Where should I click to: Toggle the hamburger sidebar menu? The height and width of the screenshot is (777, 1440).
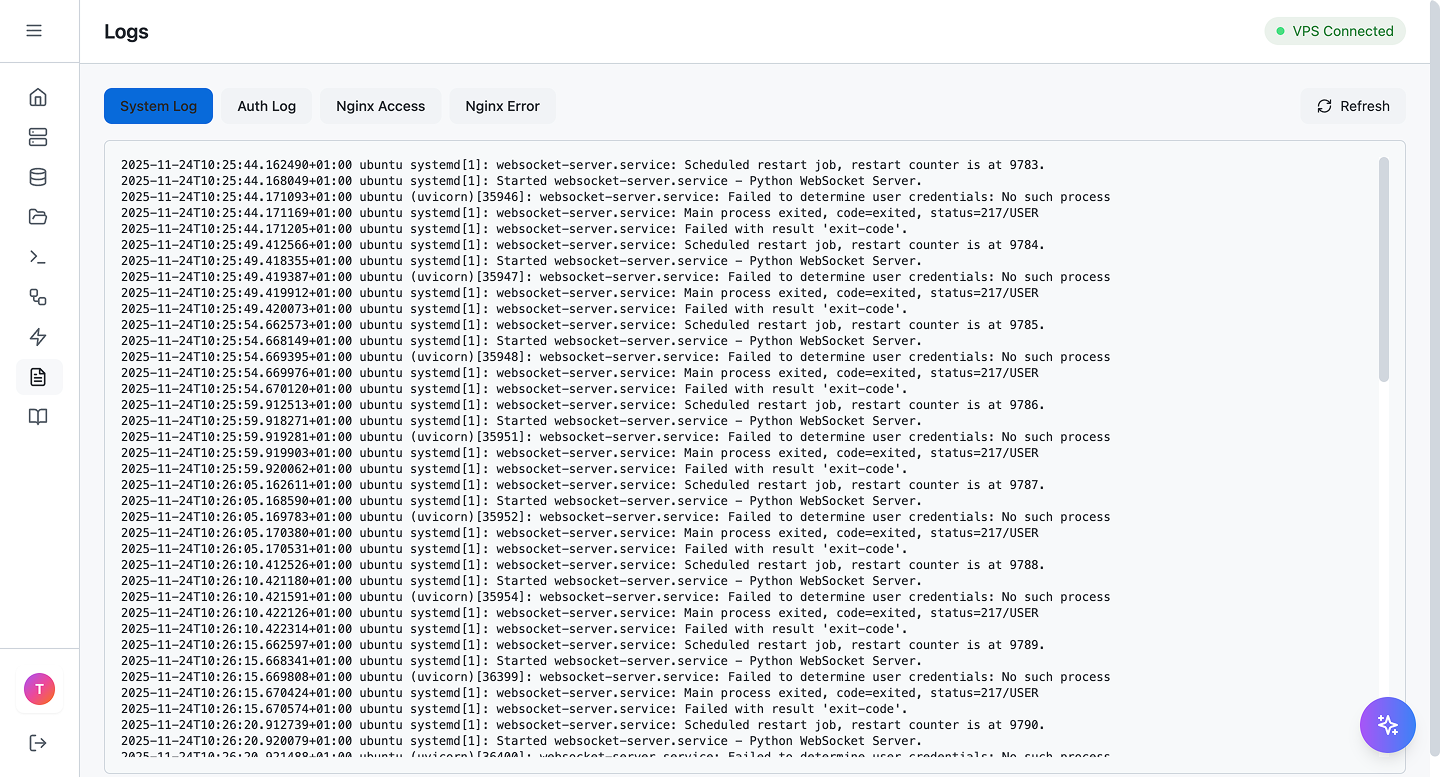pyautogui.click(x=35, y=30)
